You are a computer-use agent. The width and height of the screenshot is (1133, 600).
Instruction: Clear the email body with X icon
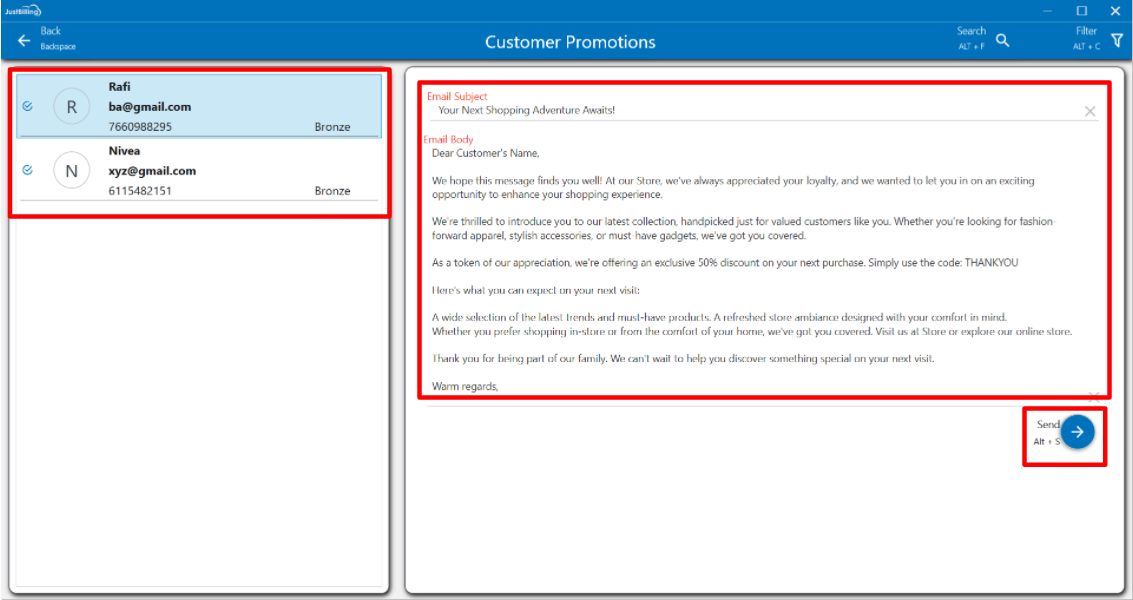1093,397
